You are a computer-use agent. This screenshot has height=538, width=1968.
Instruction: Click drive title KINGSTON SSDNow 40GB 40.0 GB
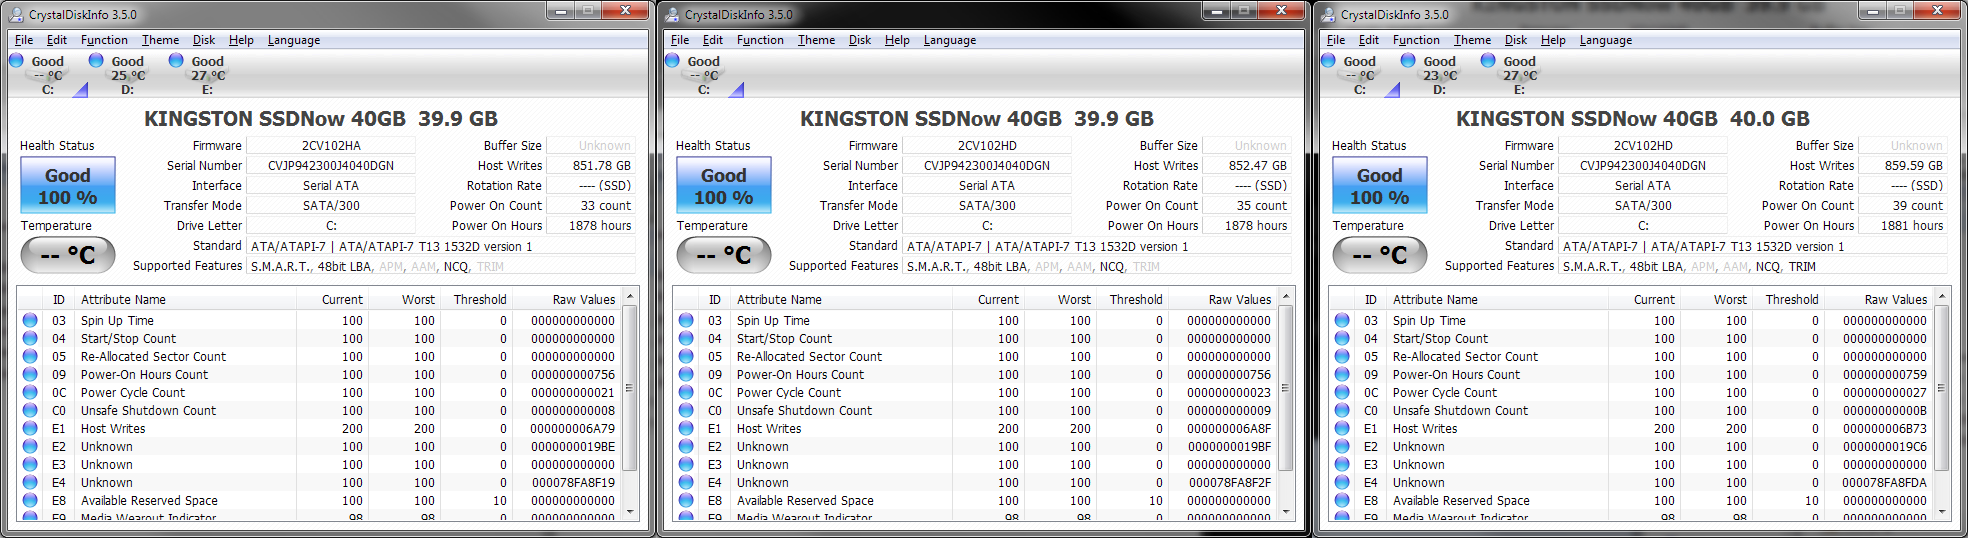1632,119
